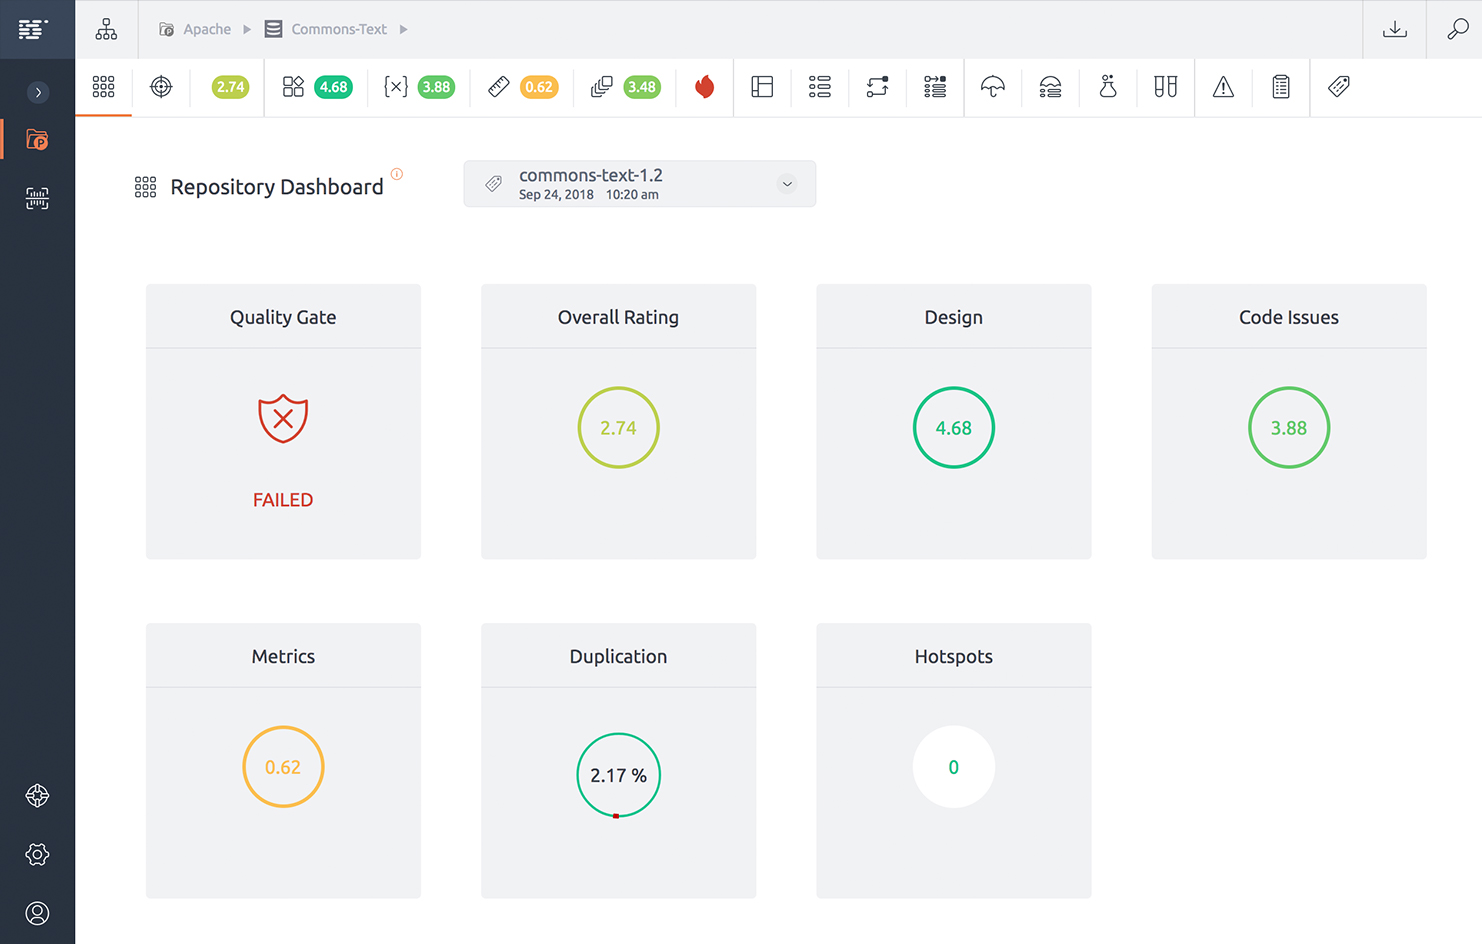The image size is (1482, 944).
Task: Open search with the magnifier icon
Action: pos(1455,28)
